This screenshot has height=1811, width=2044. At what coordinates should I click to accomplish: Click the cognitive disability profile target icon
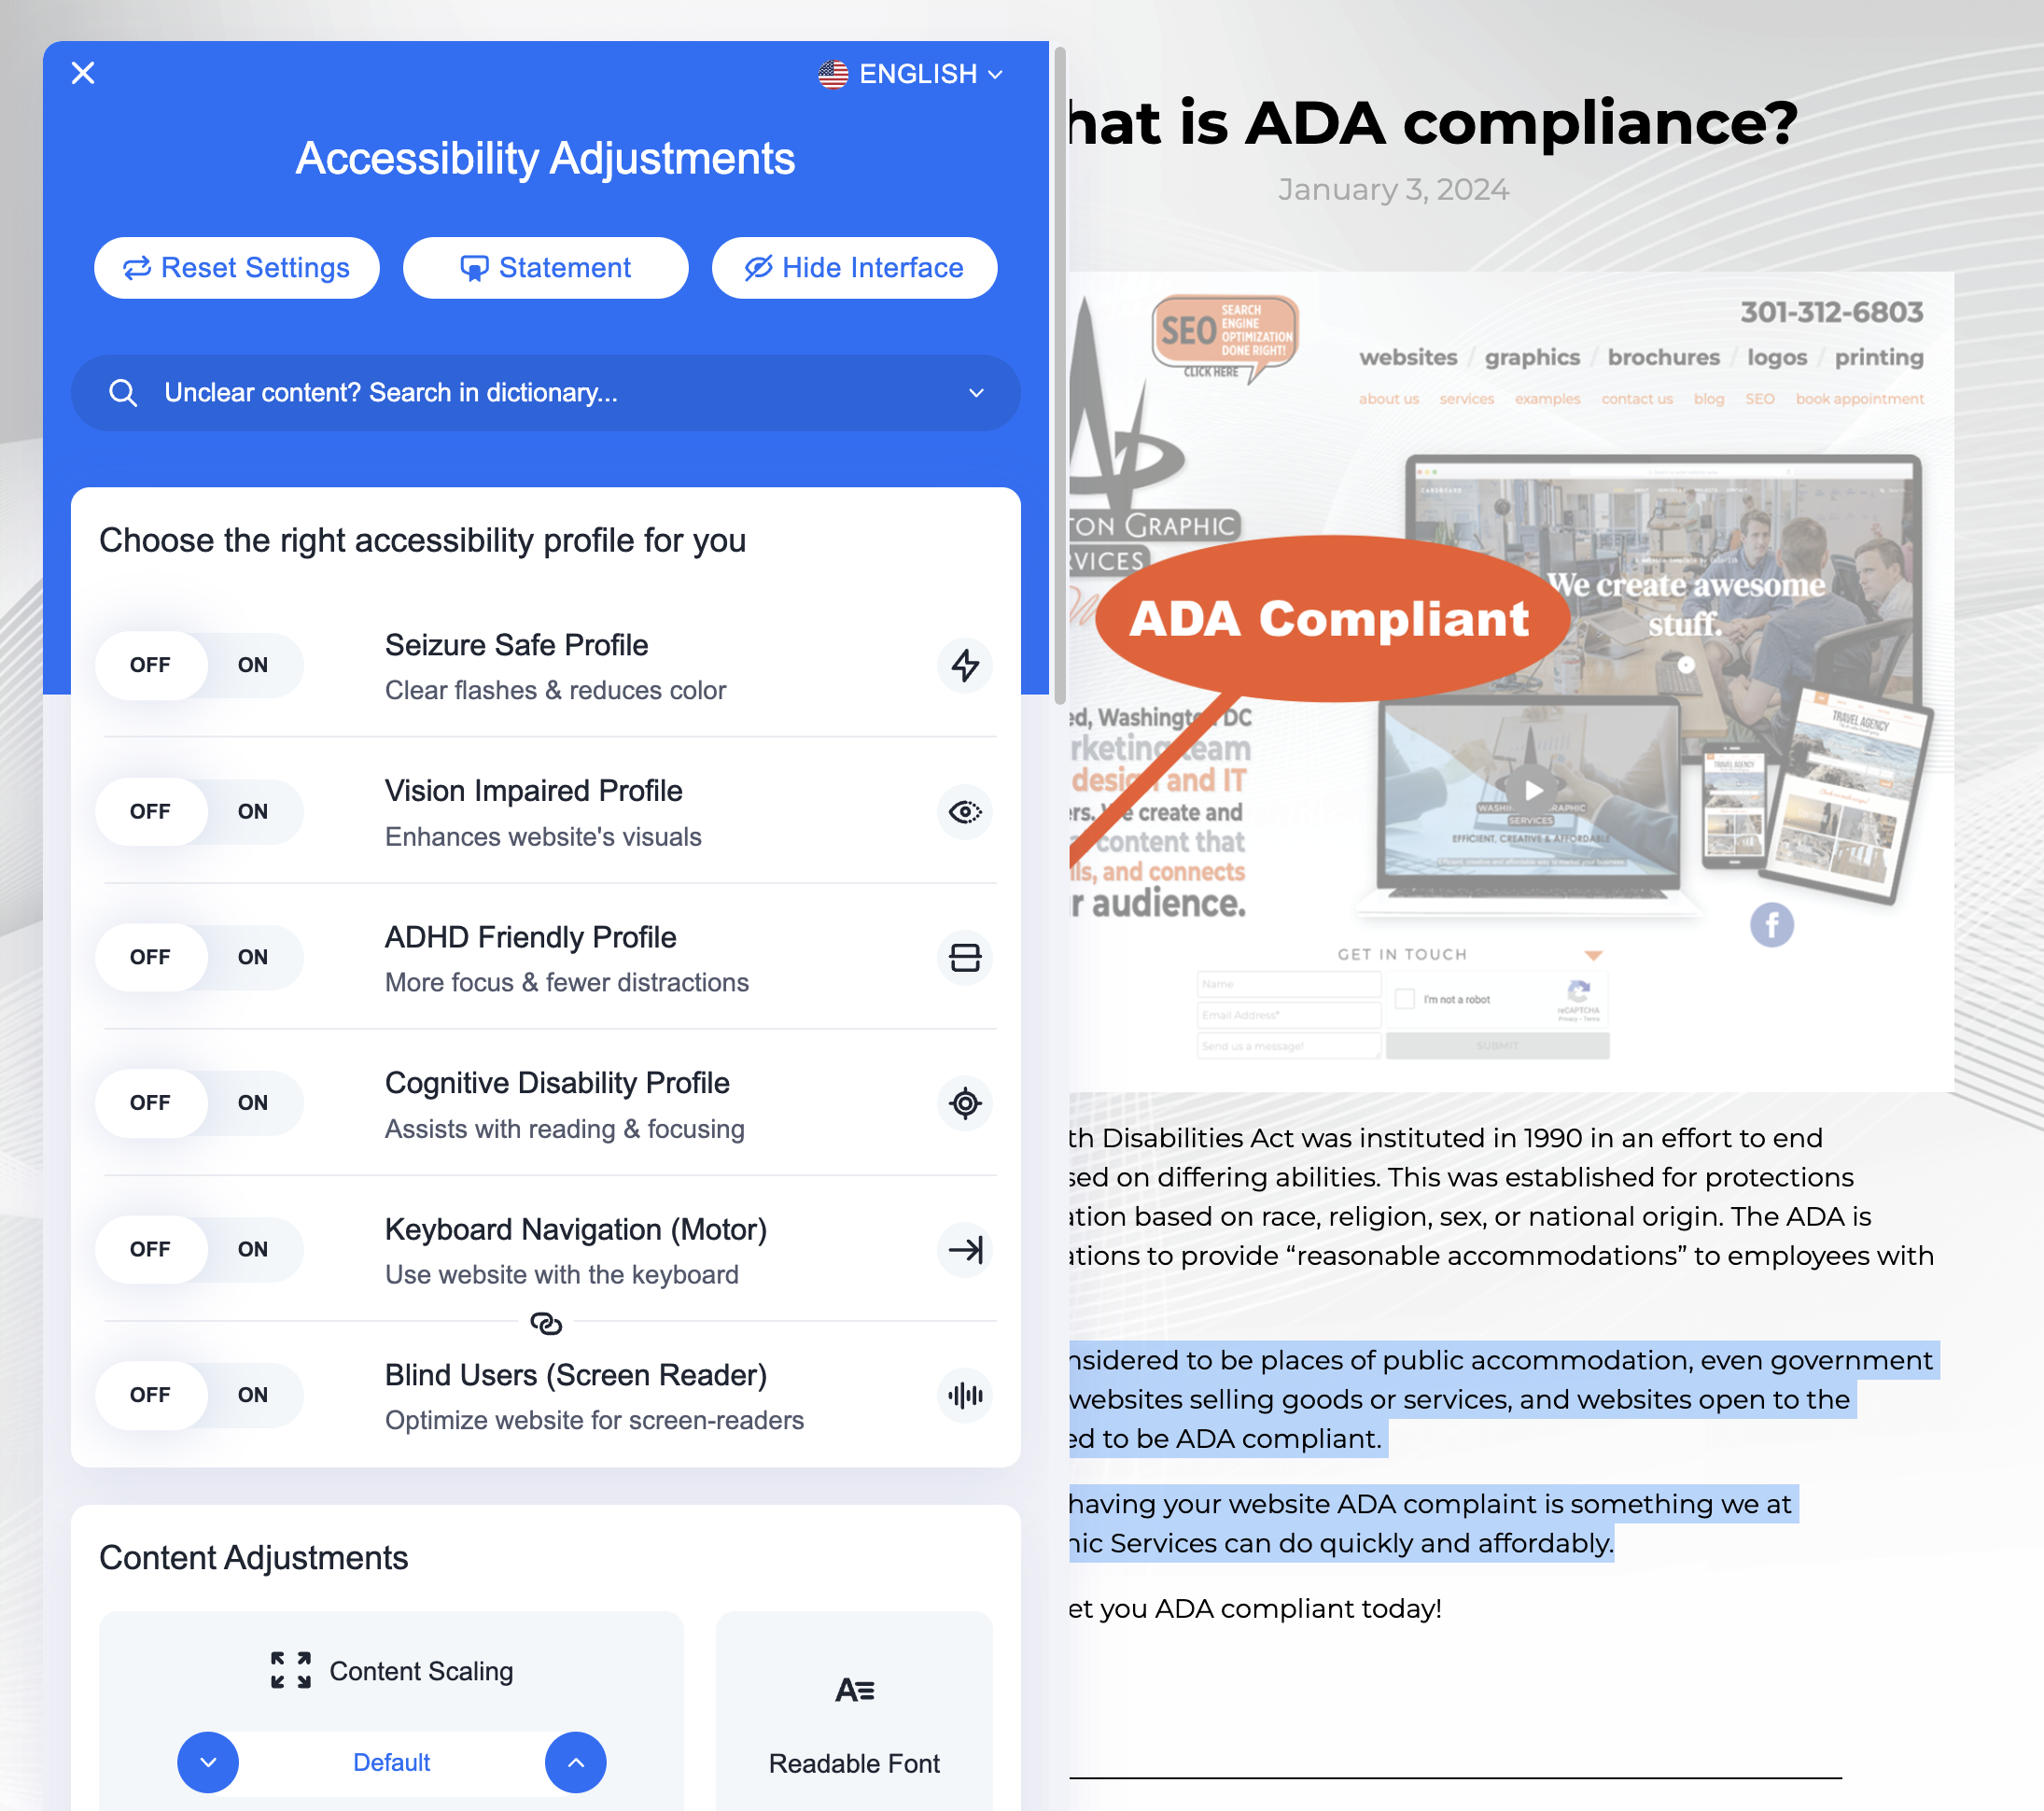click(964, 1102)
